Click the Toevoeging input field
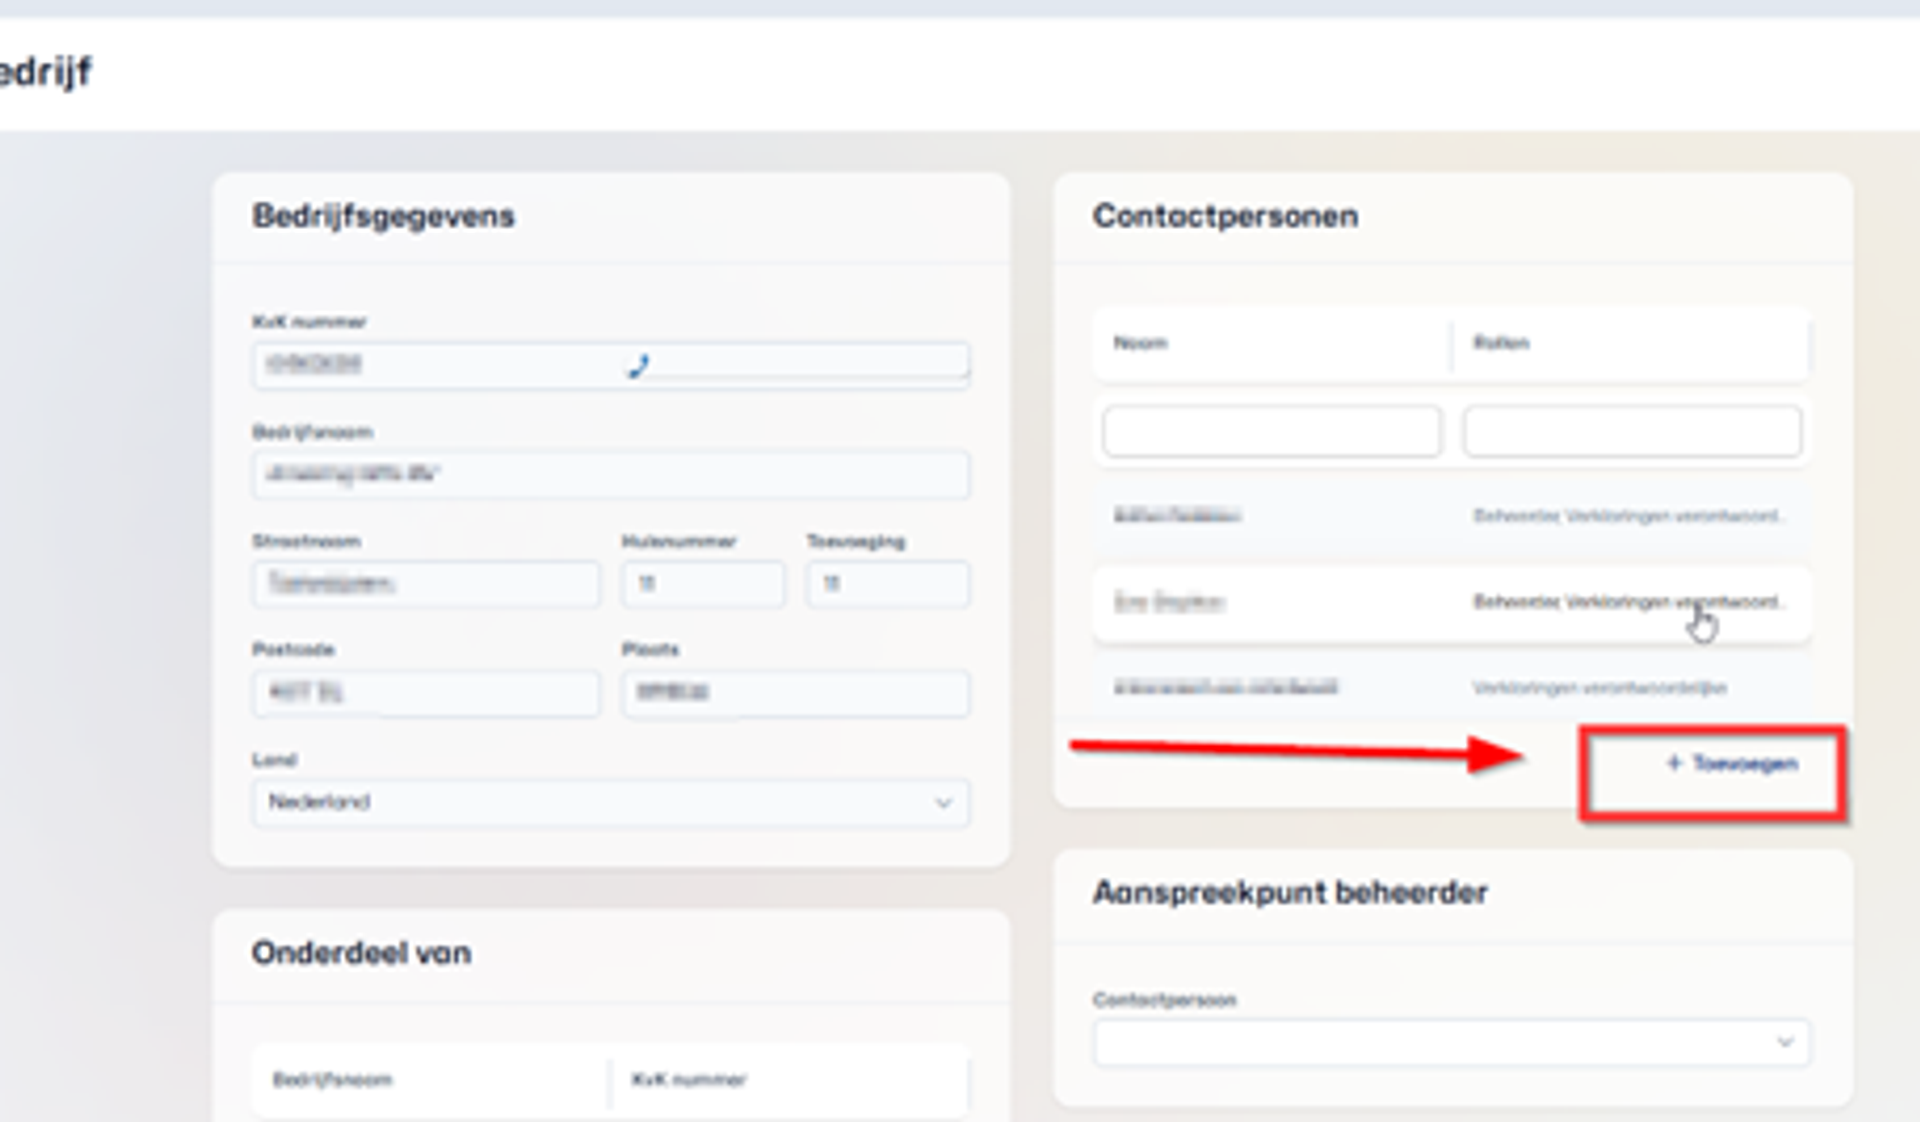The height and width of the screenshot is (1122, 1920). (x=888, y=584)
